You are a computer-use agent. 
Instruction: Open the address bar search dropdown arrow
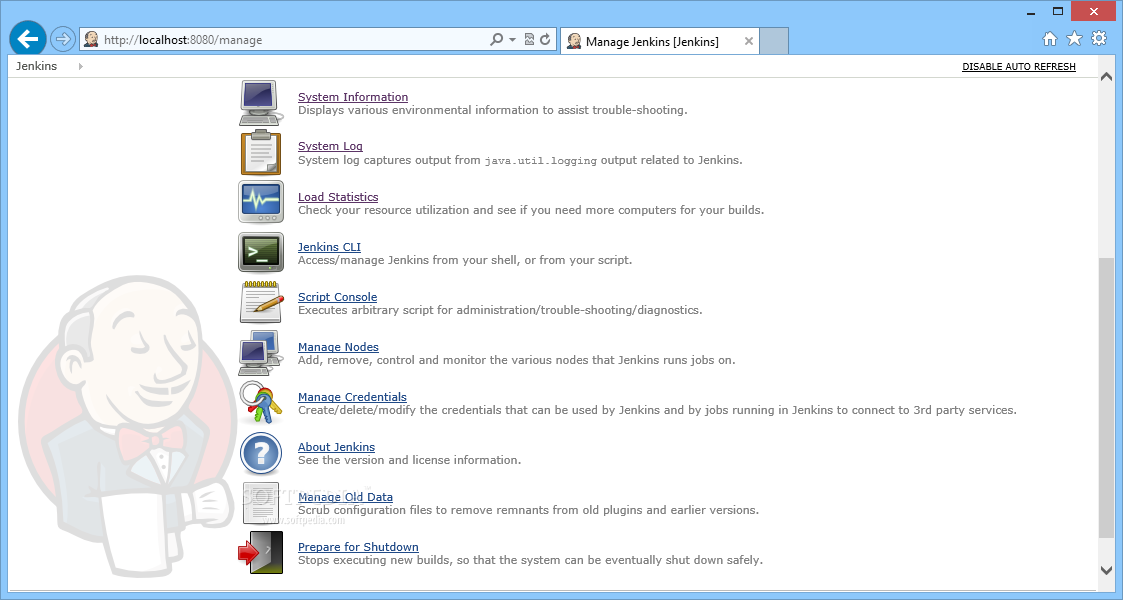pos(512,40)
